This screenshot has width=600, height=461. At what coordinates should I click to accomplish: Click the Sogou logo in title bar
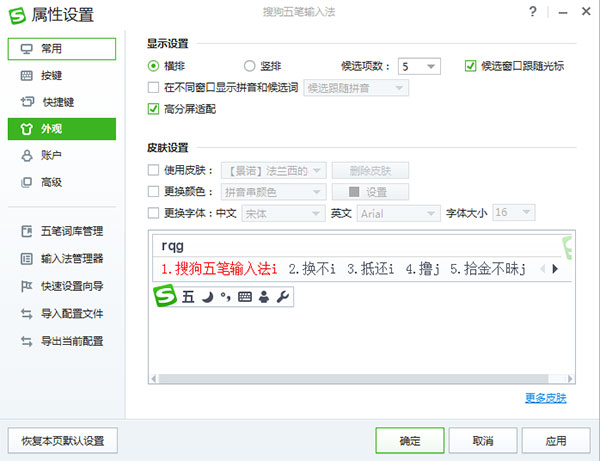coord(17,16)
